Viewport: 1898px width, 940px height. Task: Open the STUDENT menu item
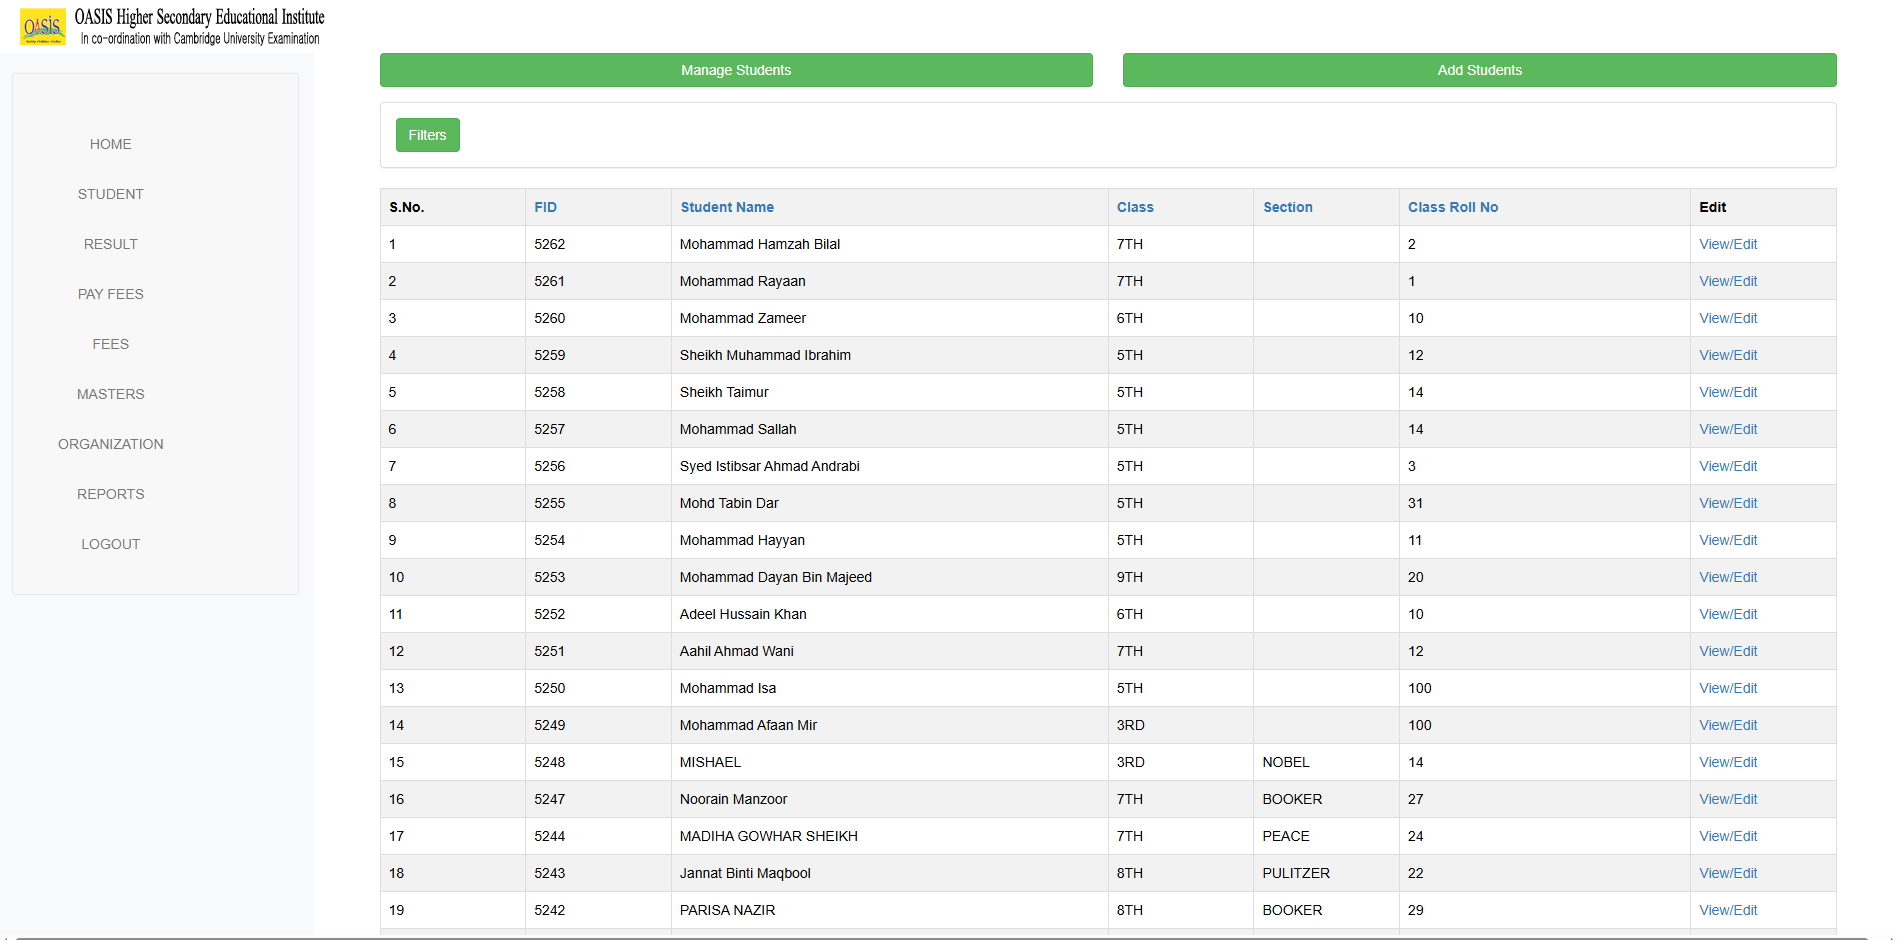click(110, 194)
